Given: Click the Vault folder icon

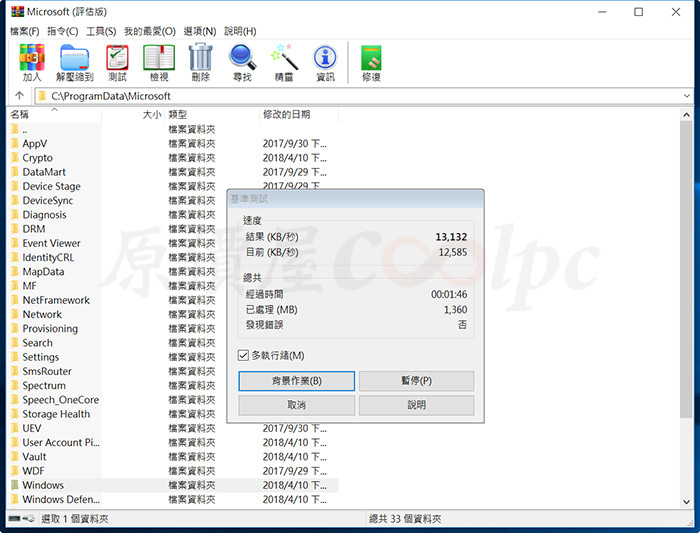Looking at the screenshot, I should pos(15,457).
